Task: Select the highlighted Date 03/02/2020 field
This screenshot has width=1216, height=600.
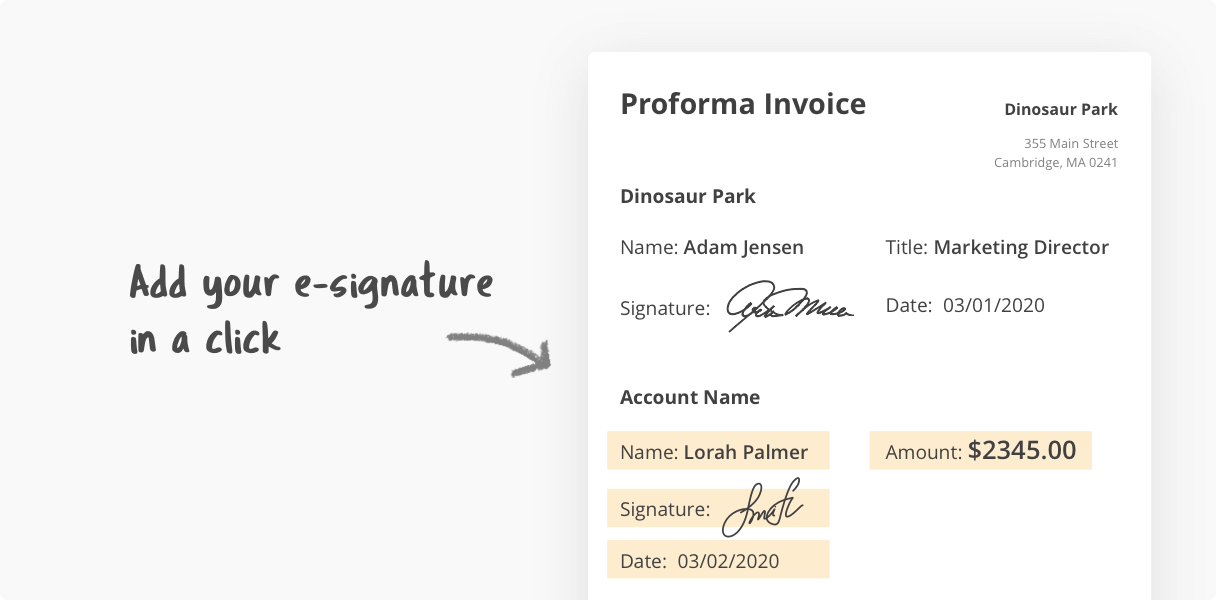Action: 718,560
